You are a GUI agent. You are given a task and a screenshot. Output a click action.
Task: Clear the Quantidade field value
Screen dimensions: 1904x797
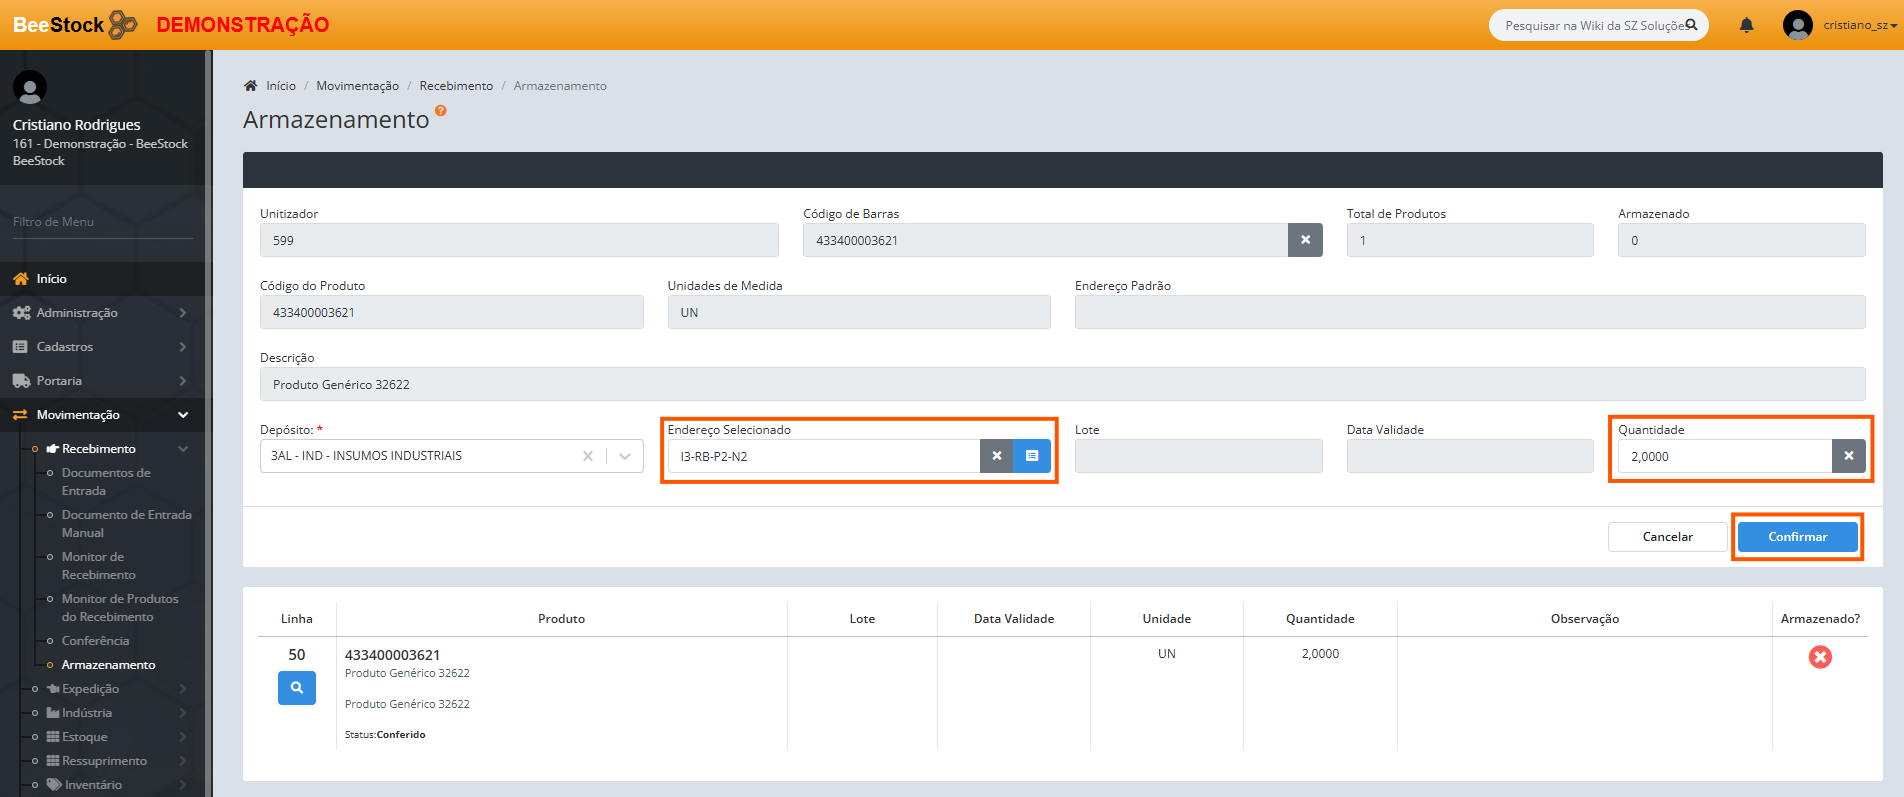click(1848, 456)
